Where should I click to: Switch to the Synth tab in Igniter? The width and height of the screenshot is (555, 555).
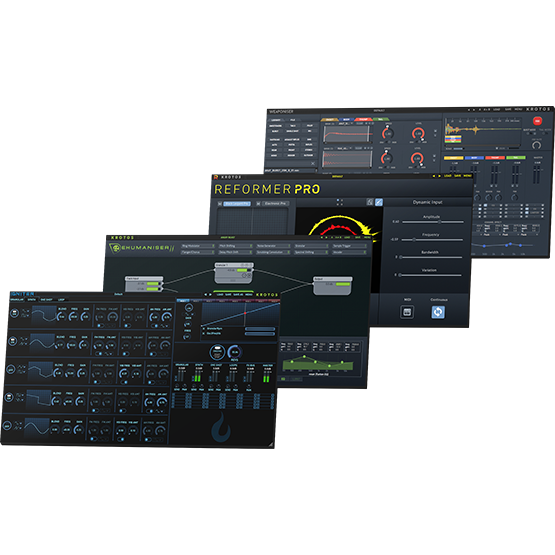tap(32, 300)
